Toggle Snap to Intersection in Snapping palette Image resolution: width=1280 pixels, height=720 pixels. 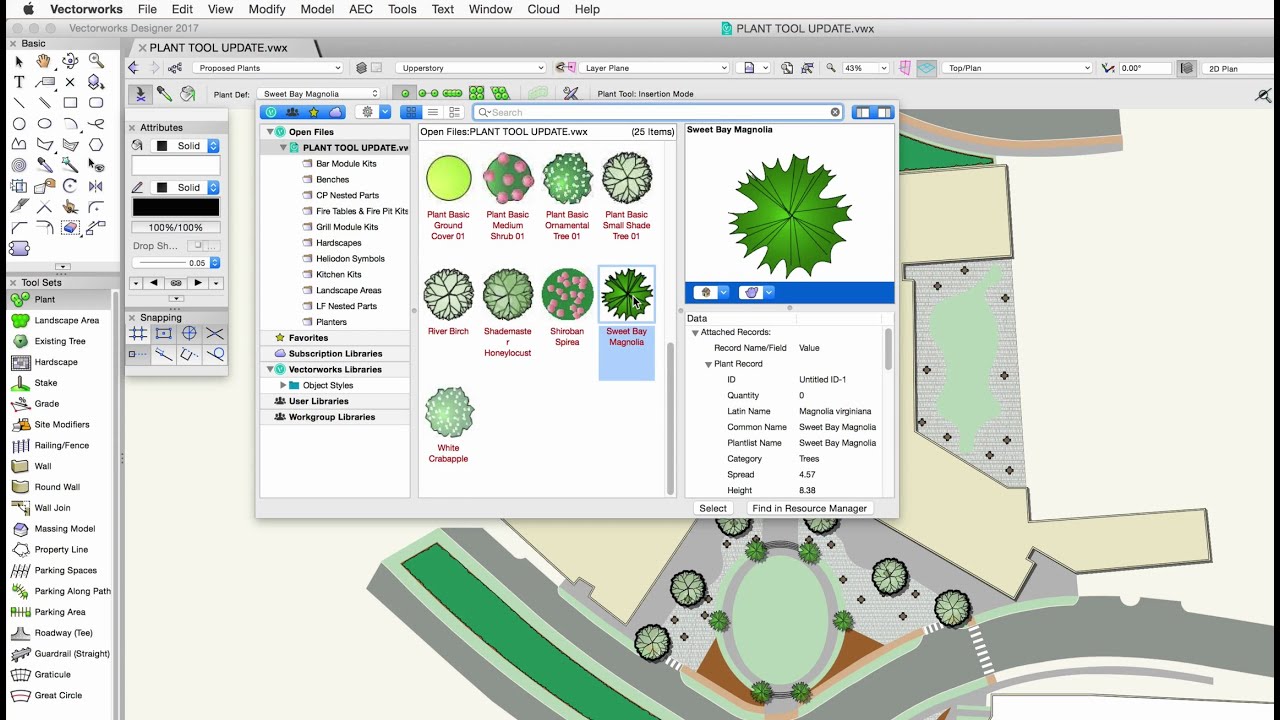click(x=215, y=334)
